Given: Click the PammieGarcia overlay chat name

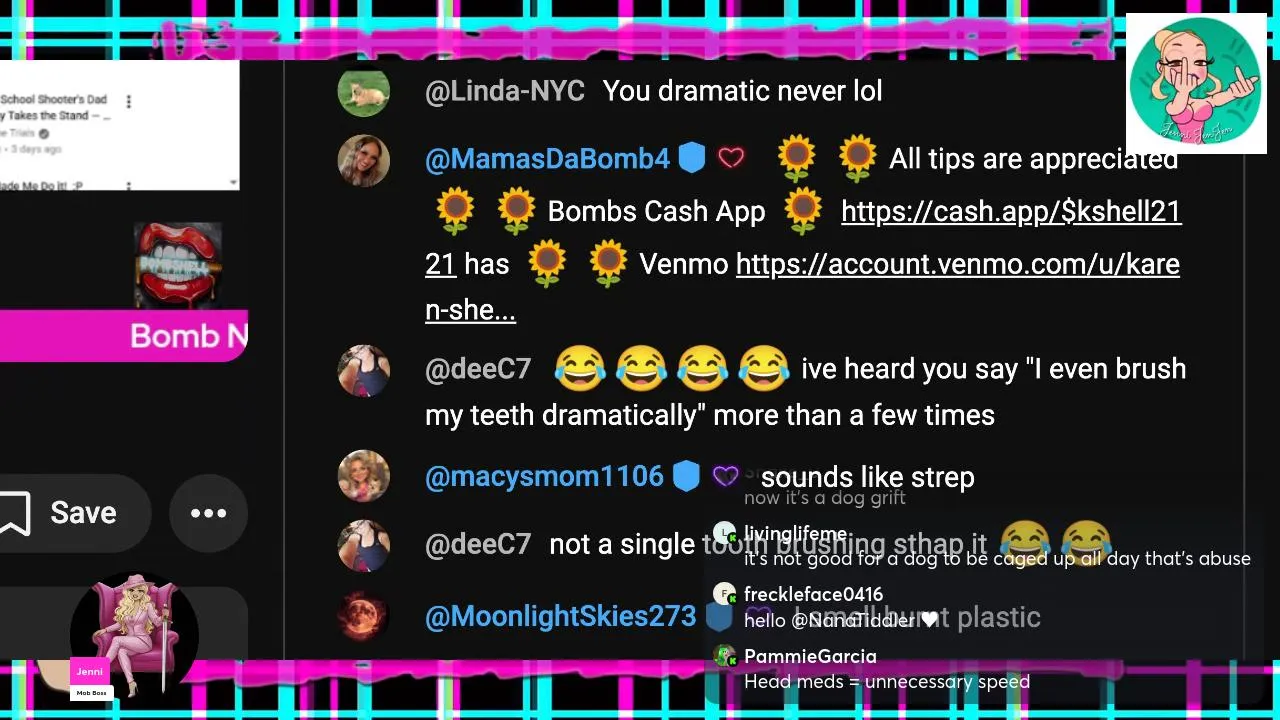Looking at the screenshot, I should tap(810, 657).
